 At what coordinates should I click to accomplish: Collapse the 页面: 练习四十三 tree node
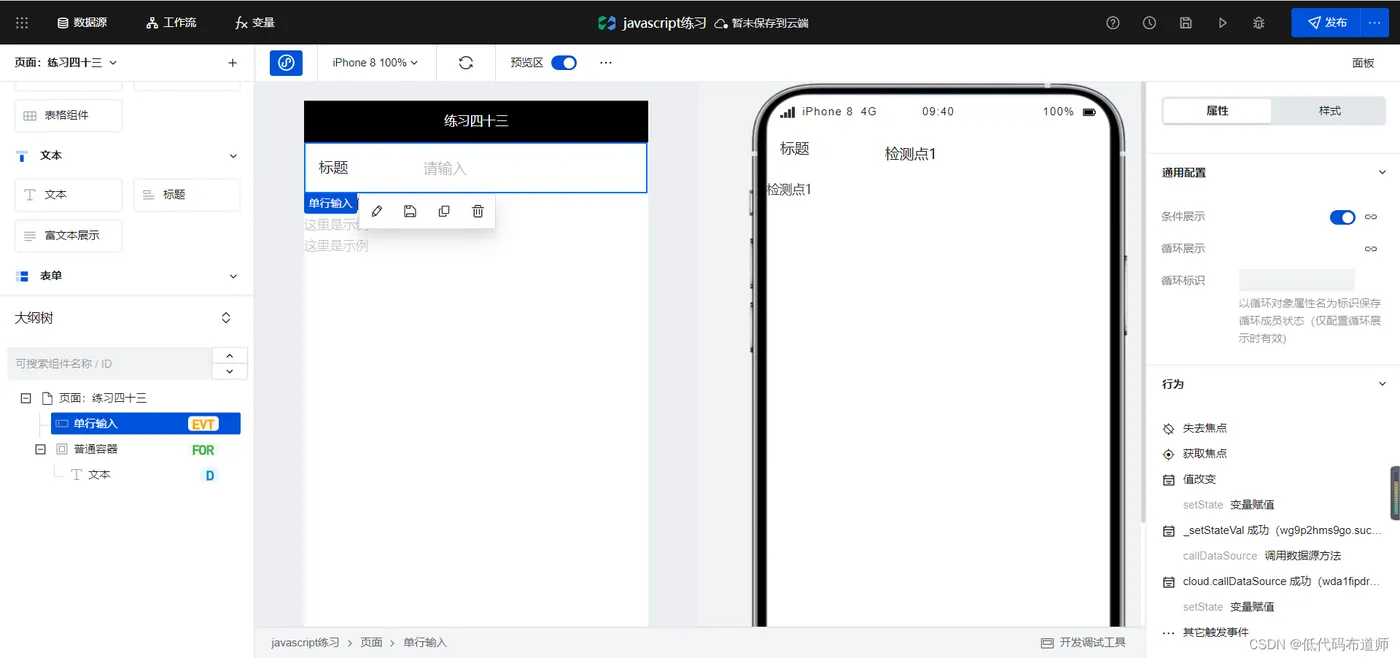coord(26,398)
